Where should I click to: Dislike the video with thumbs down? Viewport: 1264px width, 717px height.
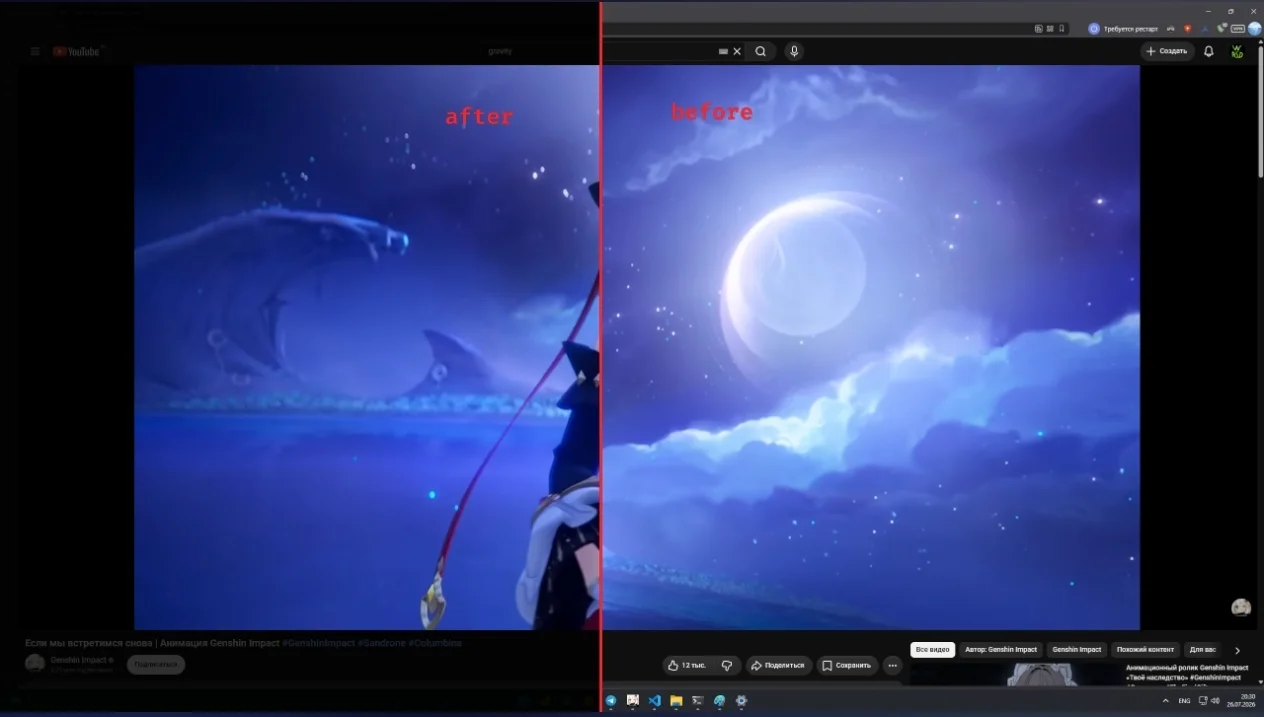pyautogui.click(x=728, y=665)
